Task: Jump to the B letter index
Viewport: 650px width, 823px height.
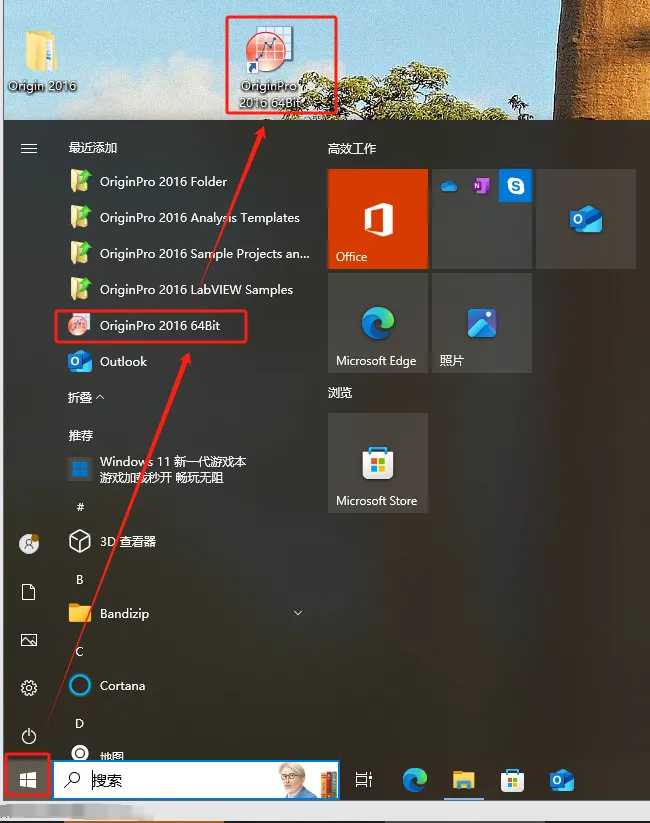Action: [80, 579]
